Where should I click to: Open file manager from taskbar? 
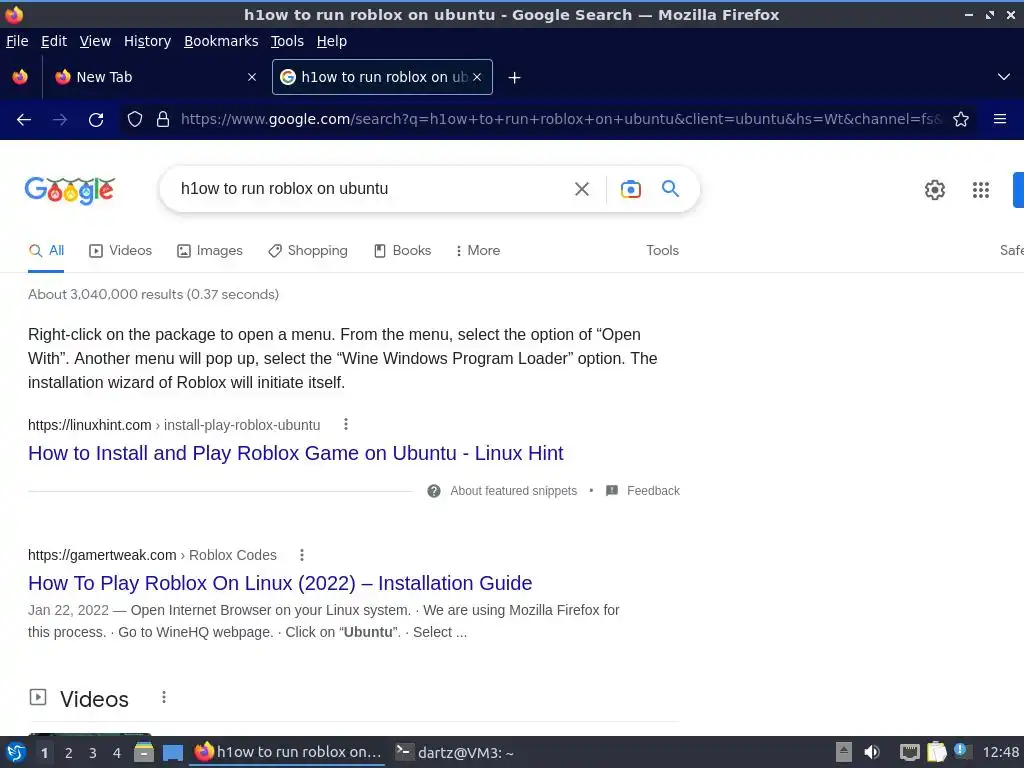144,752
